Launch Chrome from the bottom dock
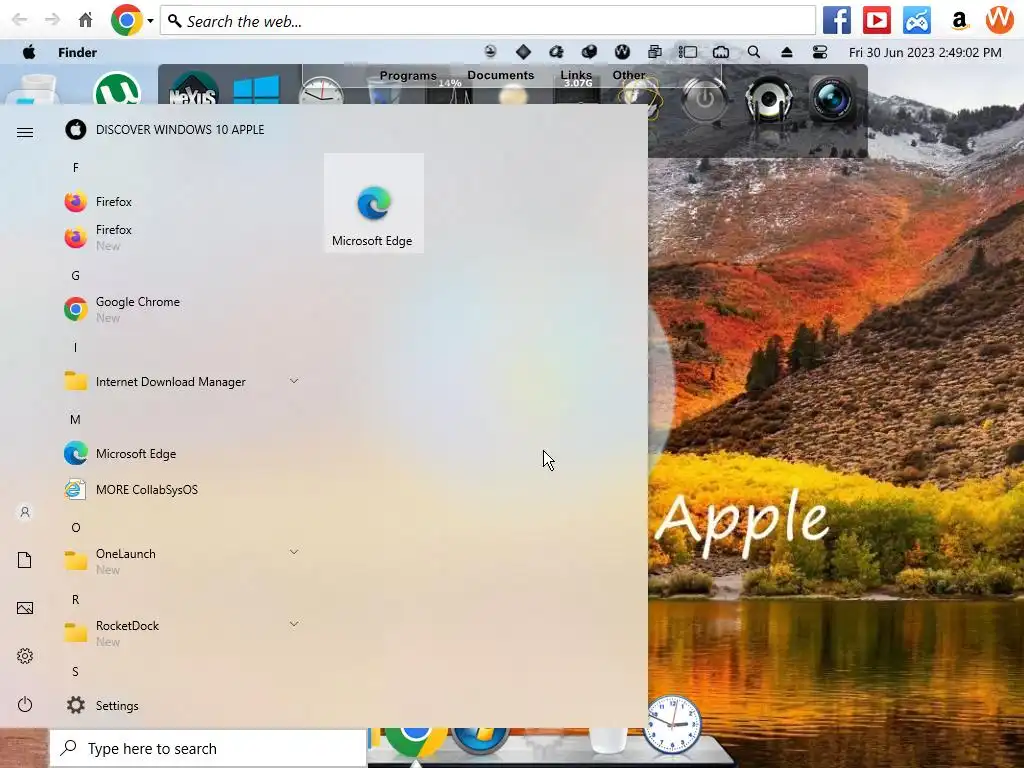Screen dimensions: 1024x768 point(415,744)
